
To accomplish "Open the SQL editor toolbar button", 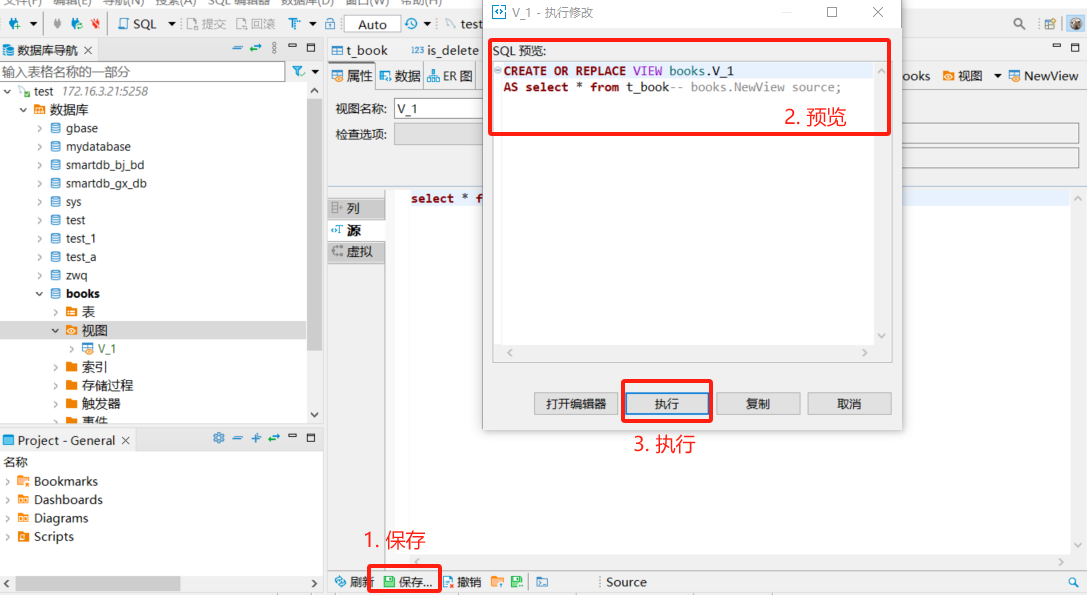I will [138, 24].
